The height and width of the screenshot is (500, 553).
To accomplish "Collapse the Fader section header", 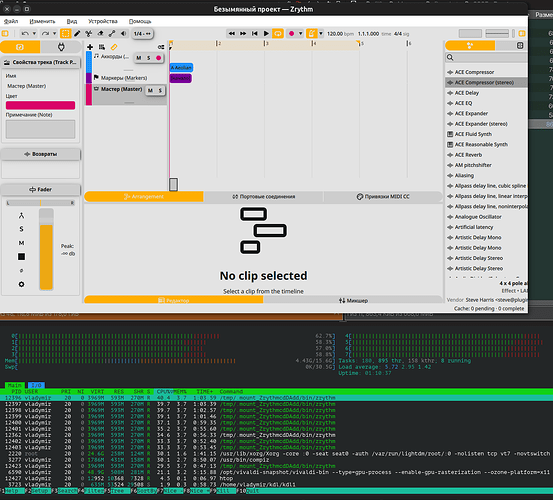I will (x=40, y=189).
